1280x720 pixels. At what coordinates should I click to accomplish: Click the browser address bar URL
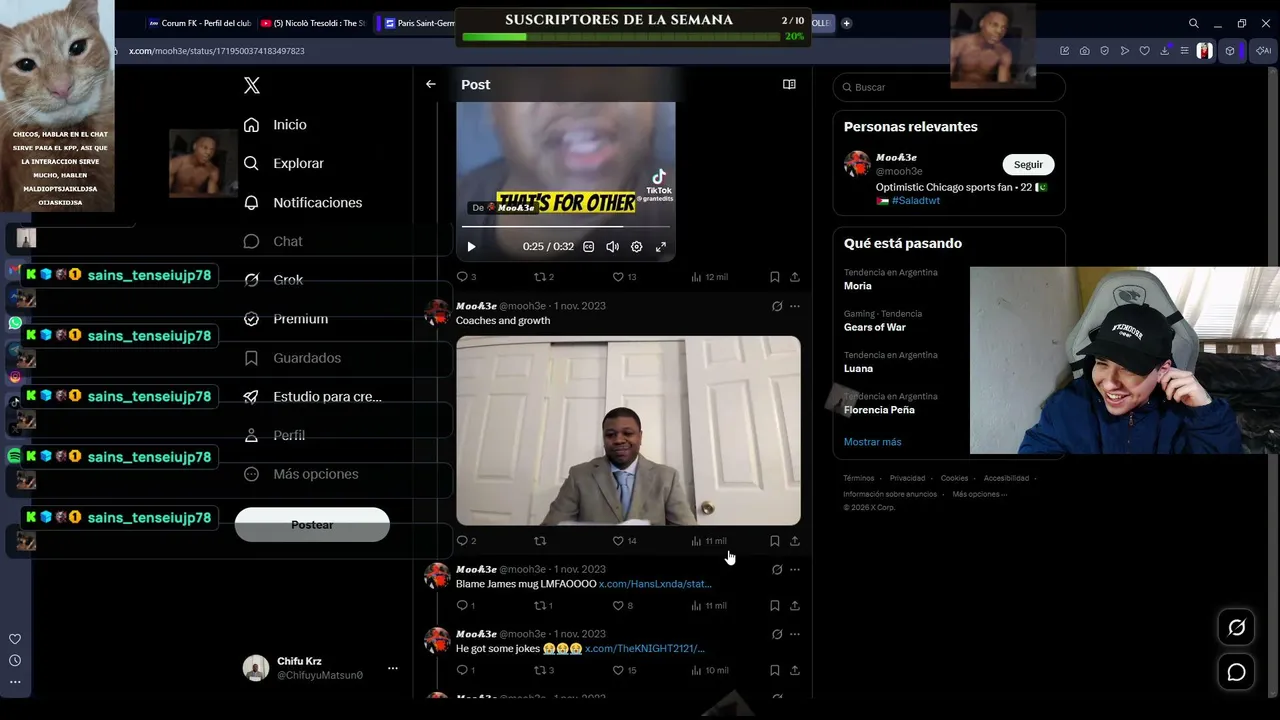217,51
